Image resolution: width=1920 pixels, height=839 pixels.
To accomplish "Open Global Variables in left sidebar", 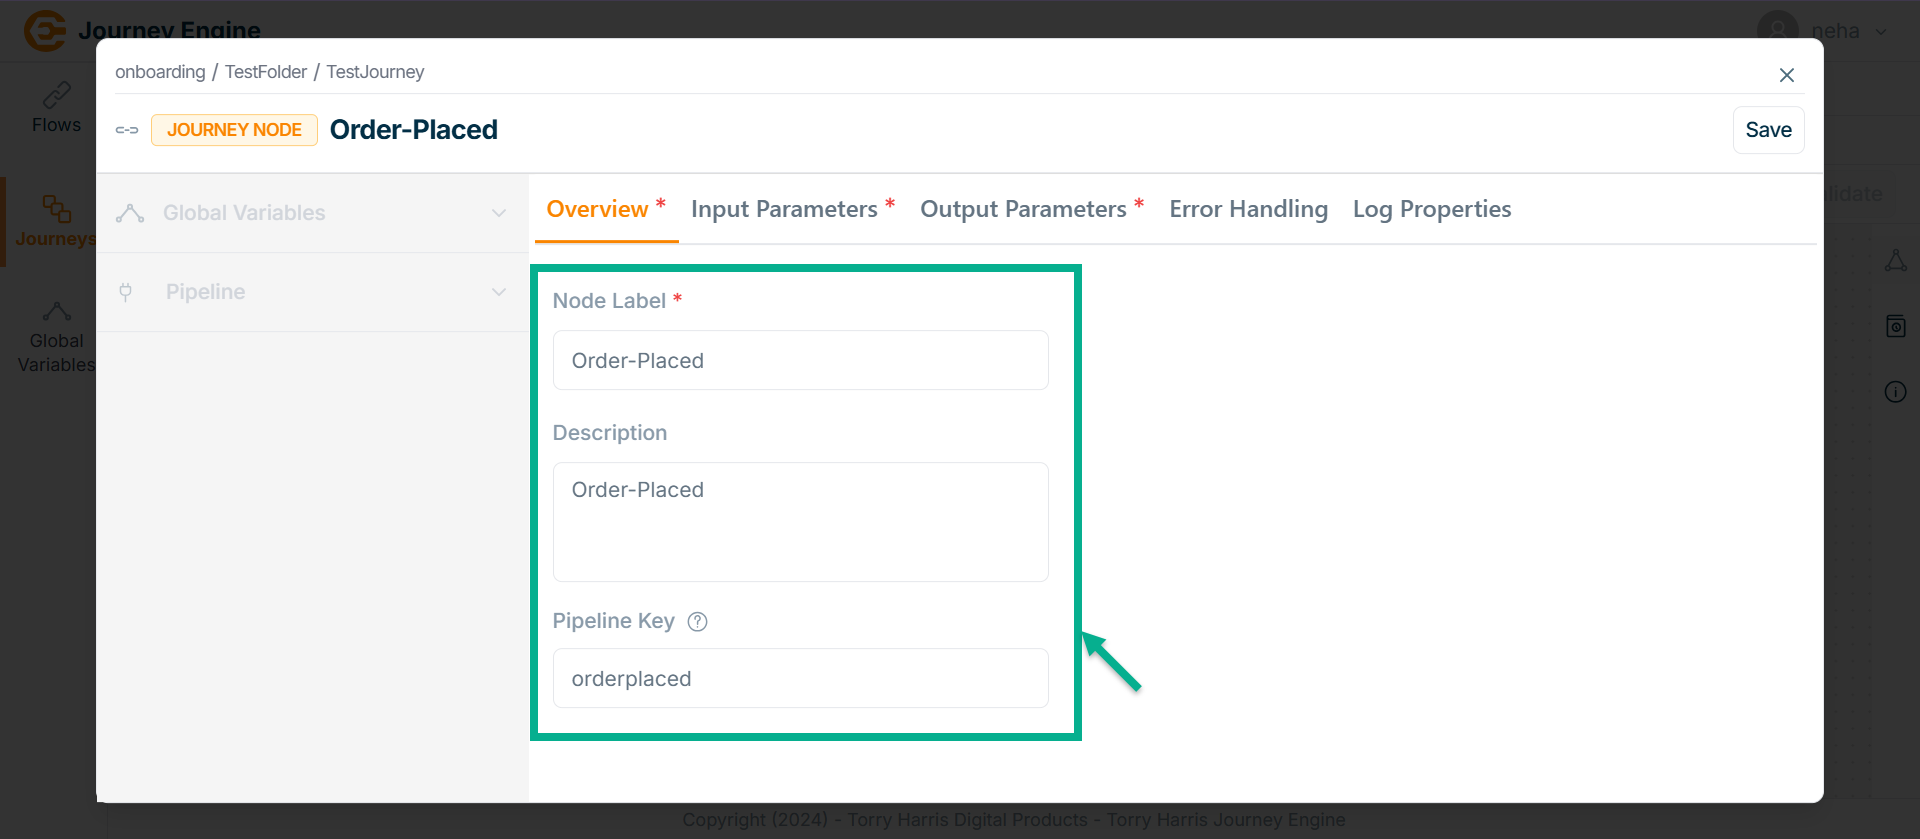I will tap(56, 338).
